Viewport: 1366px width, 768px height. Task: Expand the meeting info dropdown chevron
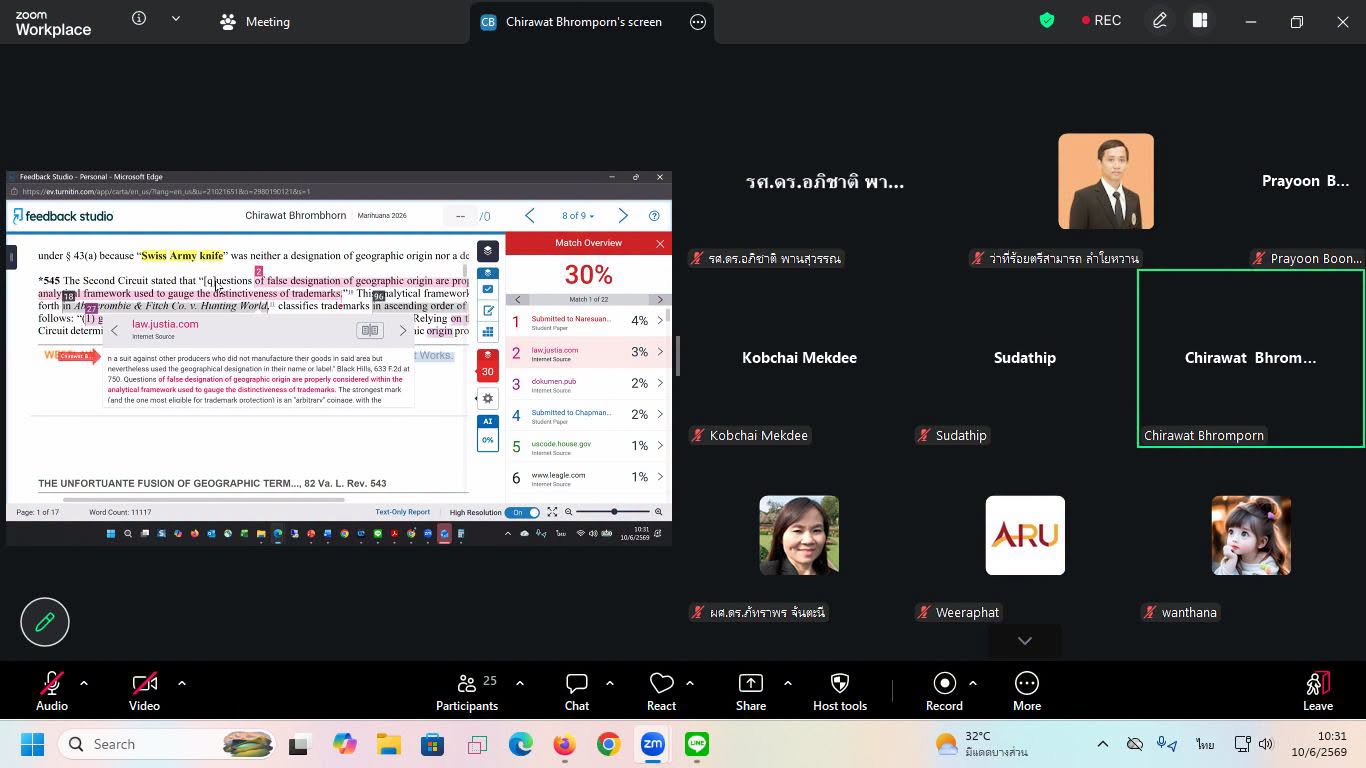pos(176,18)
